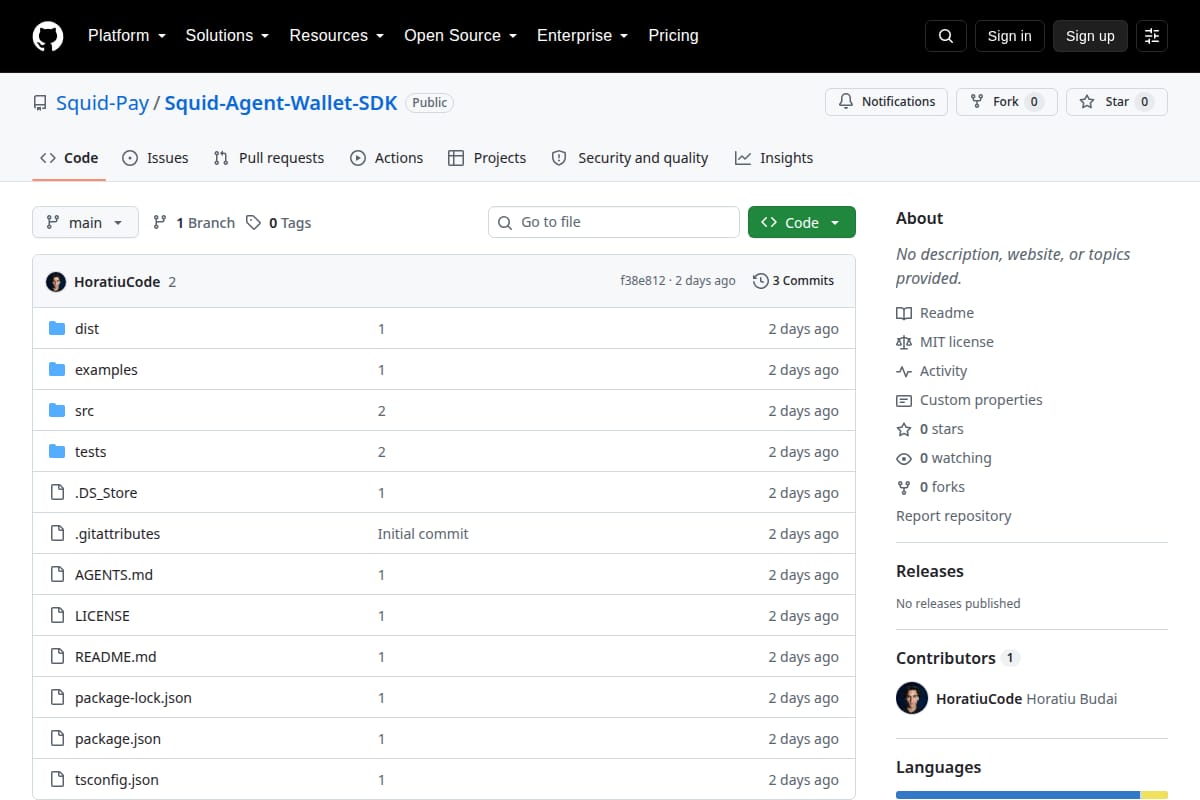Screen dimensions: 1200x800
Task: Expand the Solutions menu
Action: click(227, 36)
